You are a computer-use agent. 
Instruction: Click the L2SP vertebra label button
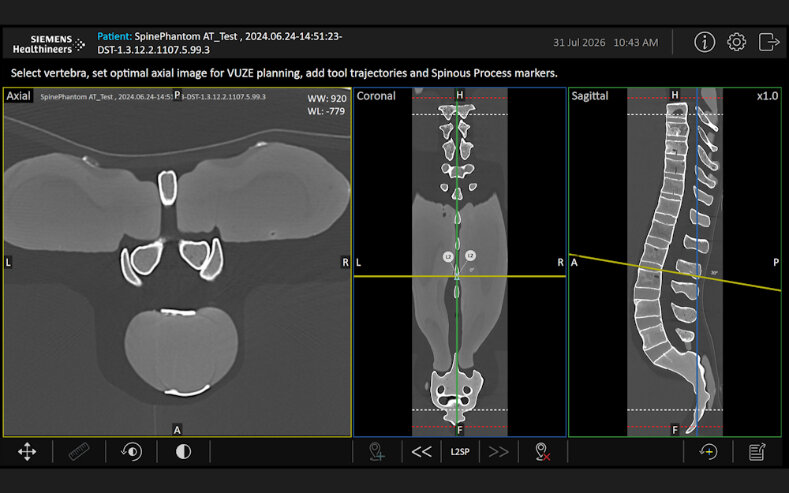[460, 452]
